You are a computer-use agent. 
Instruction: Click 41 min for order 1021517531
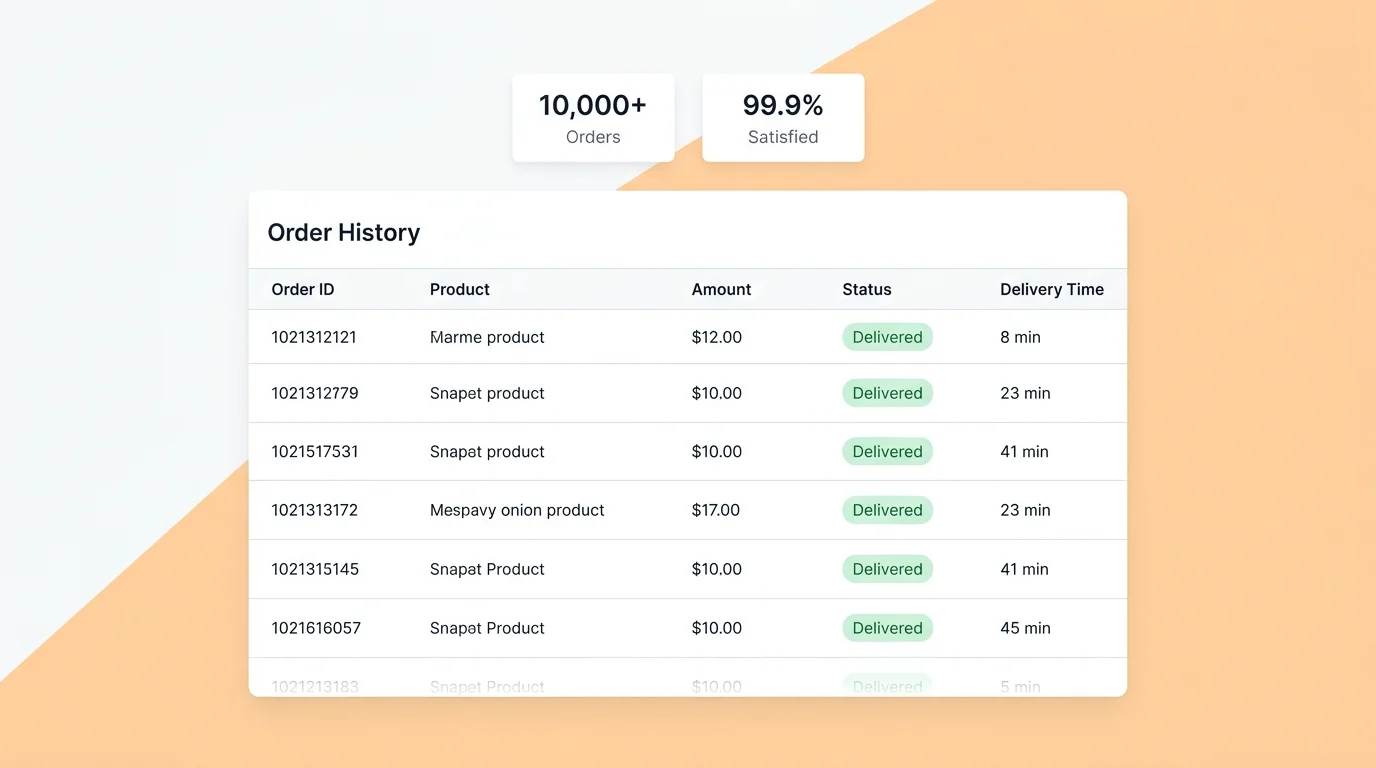[x=1024, y=451]
